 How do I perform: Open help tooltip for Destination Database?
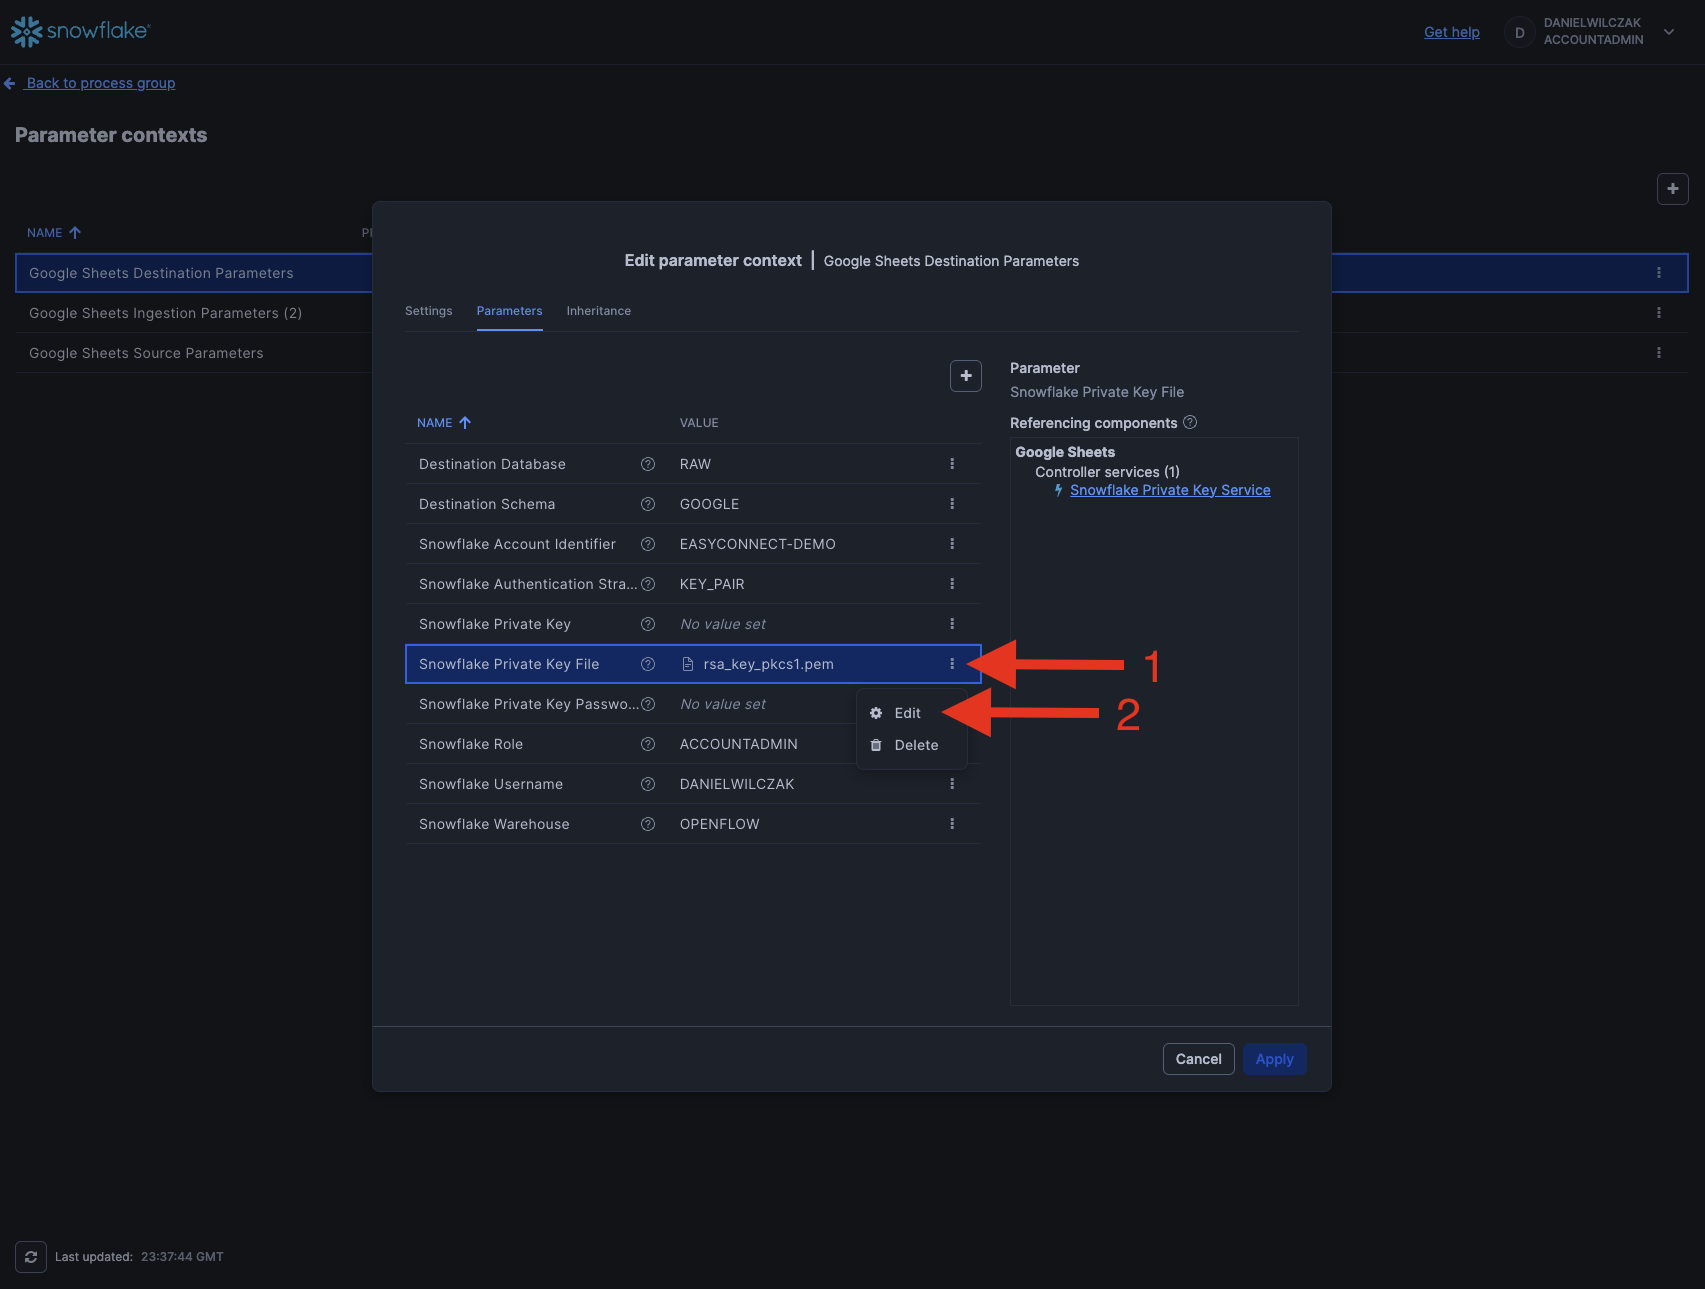point(648,464)
